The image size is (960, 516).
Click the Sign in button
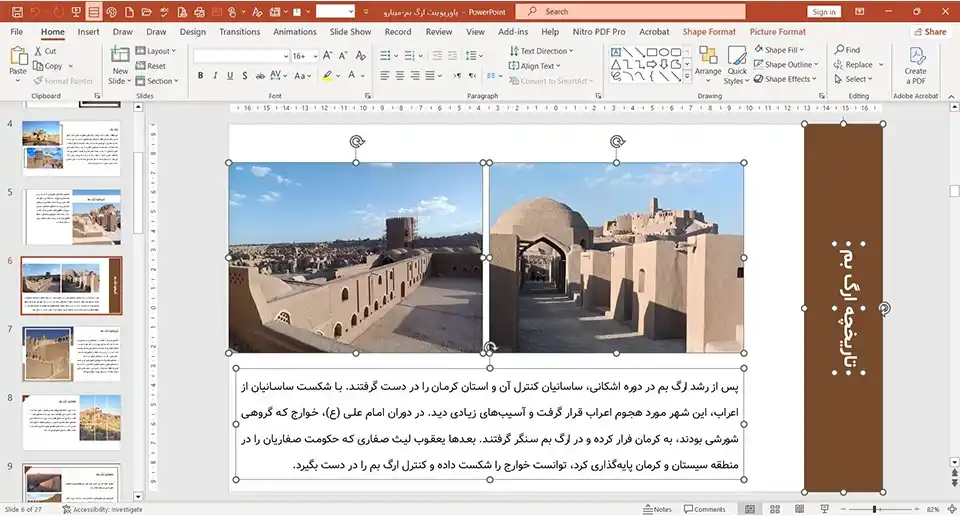823,12
